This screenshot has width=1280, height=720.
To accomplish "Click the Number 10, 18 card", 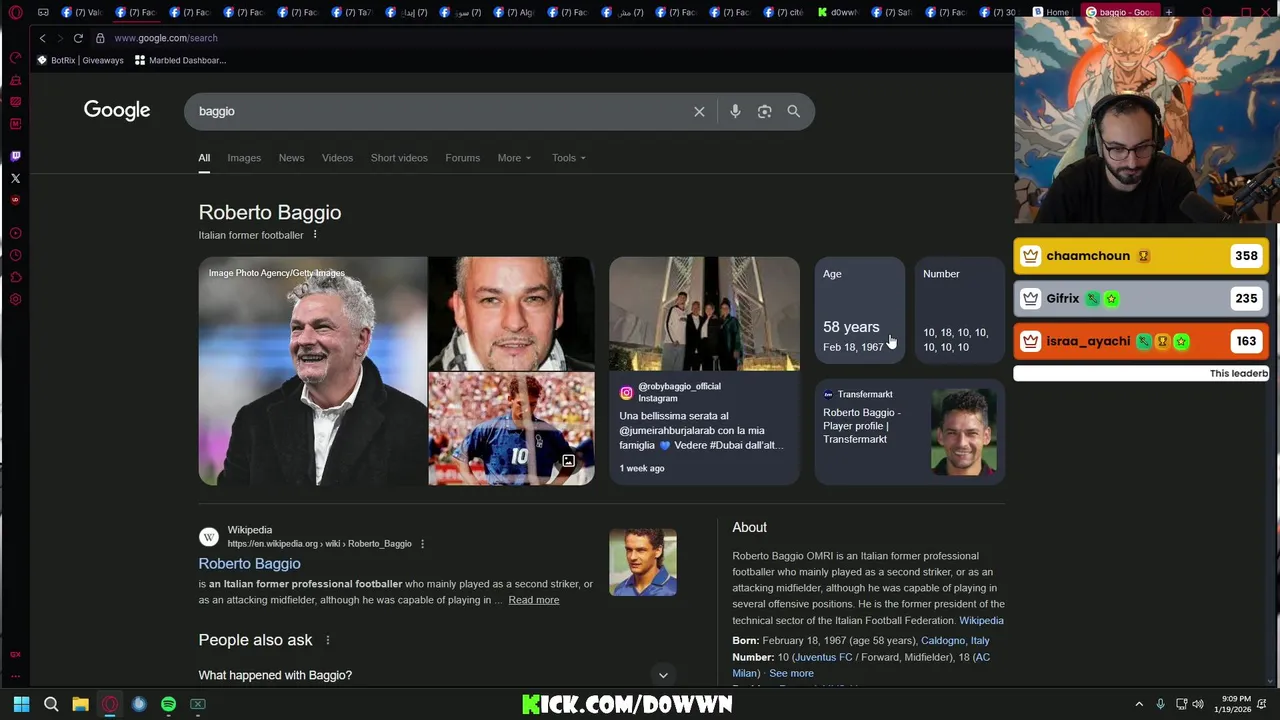I will 960,310.
